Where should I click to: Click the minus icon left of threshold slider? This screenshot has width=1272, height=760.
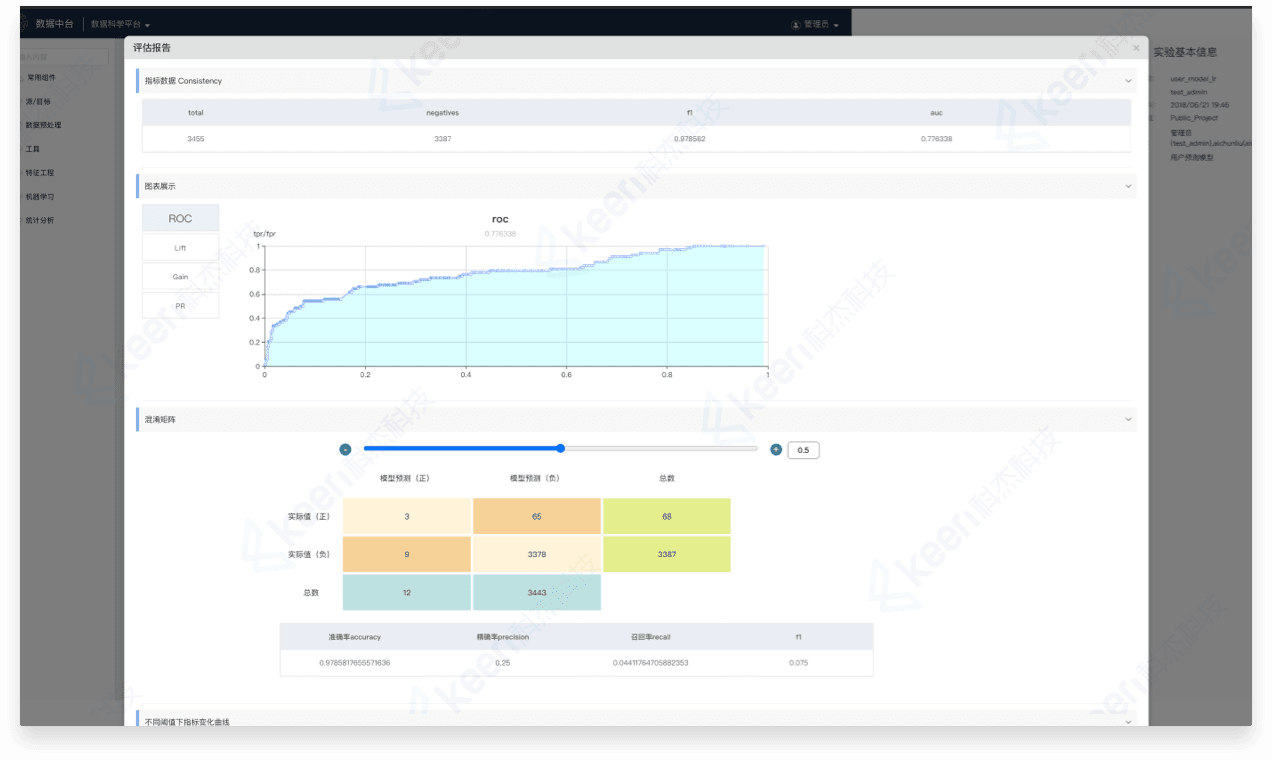(x=345, y=450)
